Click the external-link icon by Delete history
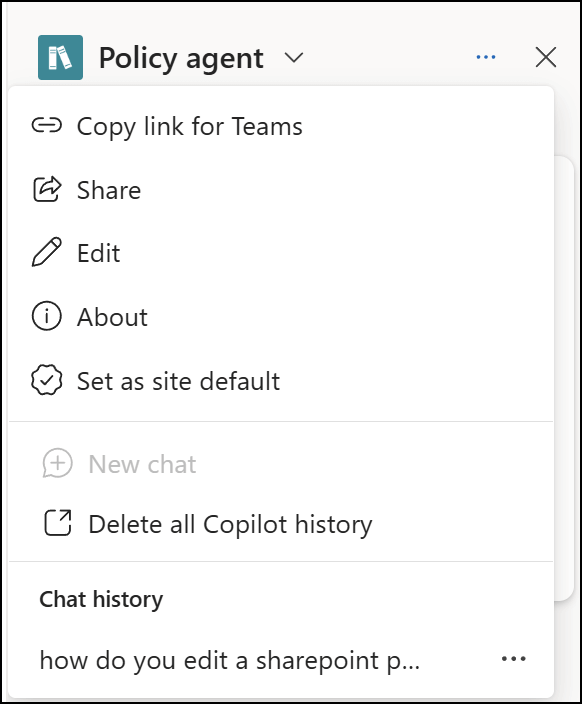The image size is (582, 704). coord(58,523)
